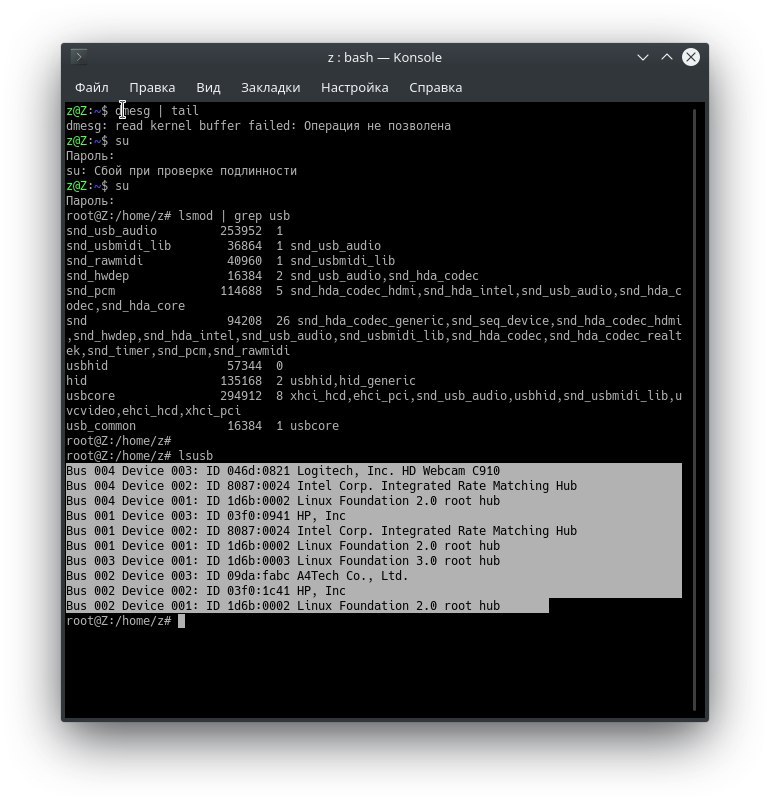Image resolution: width=770 pixels, height=801 pixels.
Task: Open the Справка menu
Action: tap(436, 87)
